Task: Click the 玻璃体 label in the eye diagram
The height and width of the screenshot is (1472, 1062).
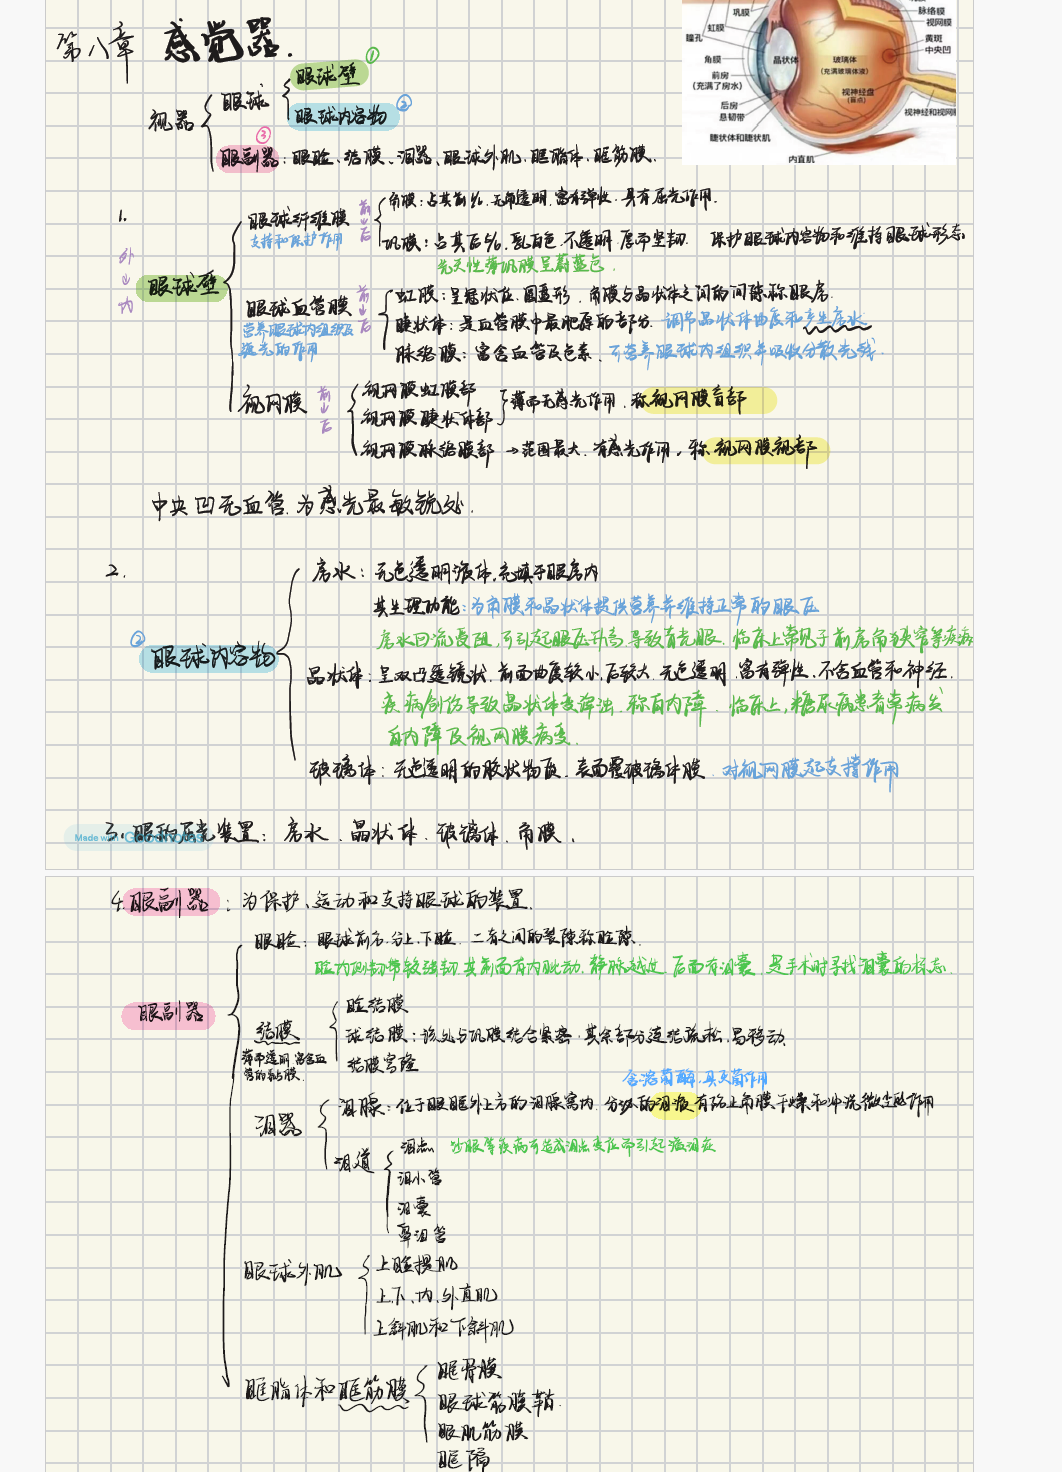Action: tap(844, 61)
